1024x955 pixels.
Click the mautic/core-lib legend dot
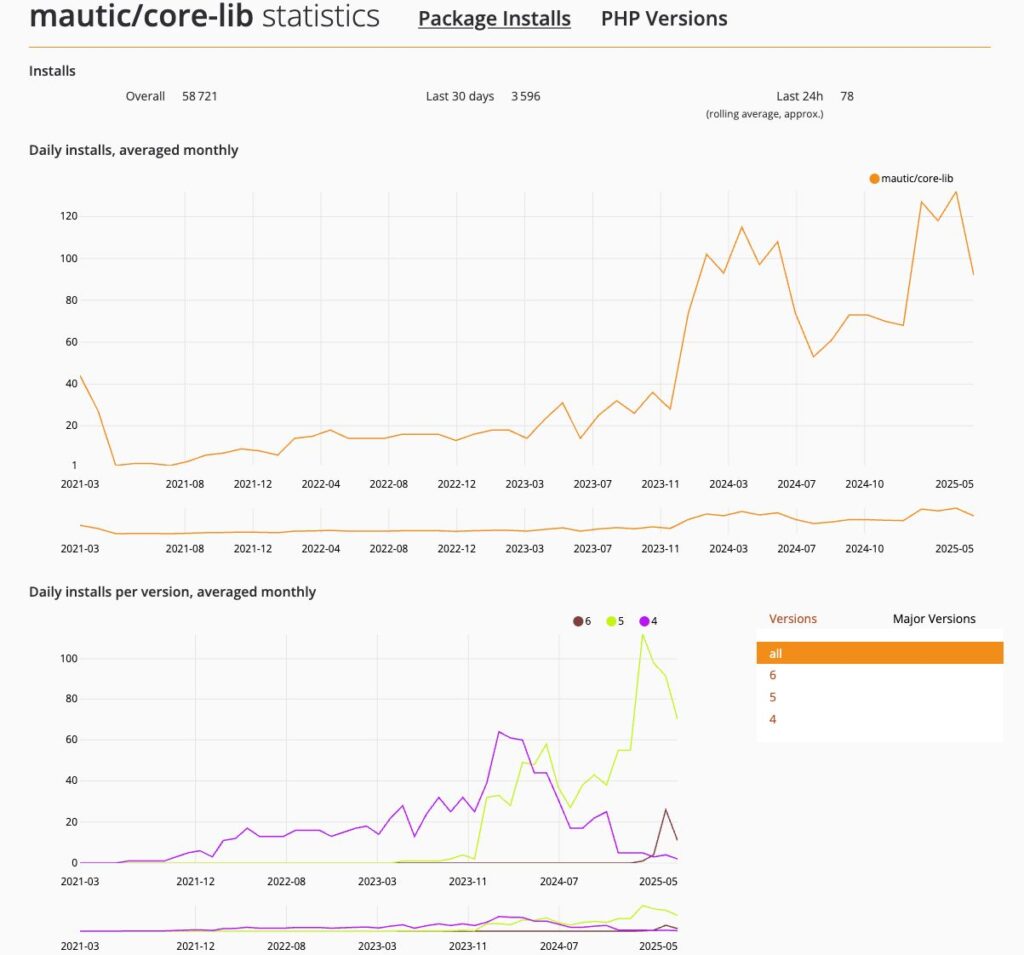click(x=872, y=178)
